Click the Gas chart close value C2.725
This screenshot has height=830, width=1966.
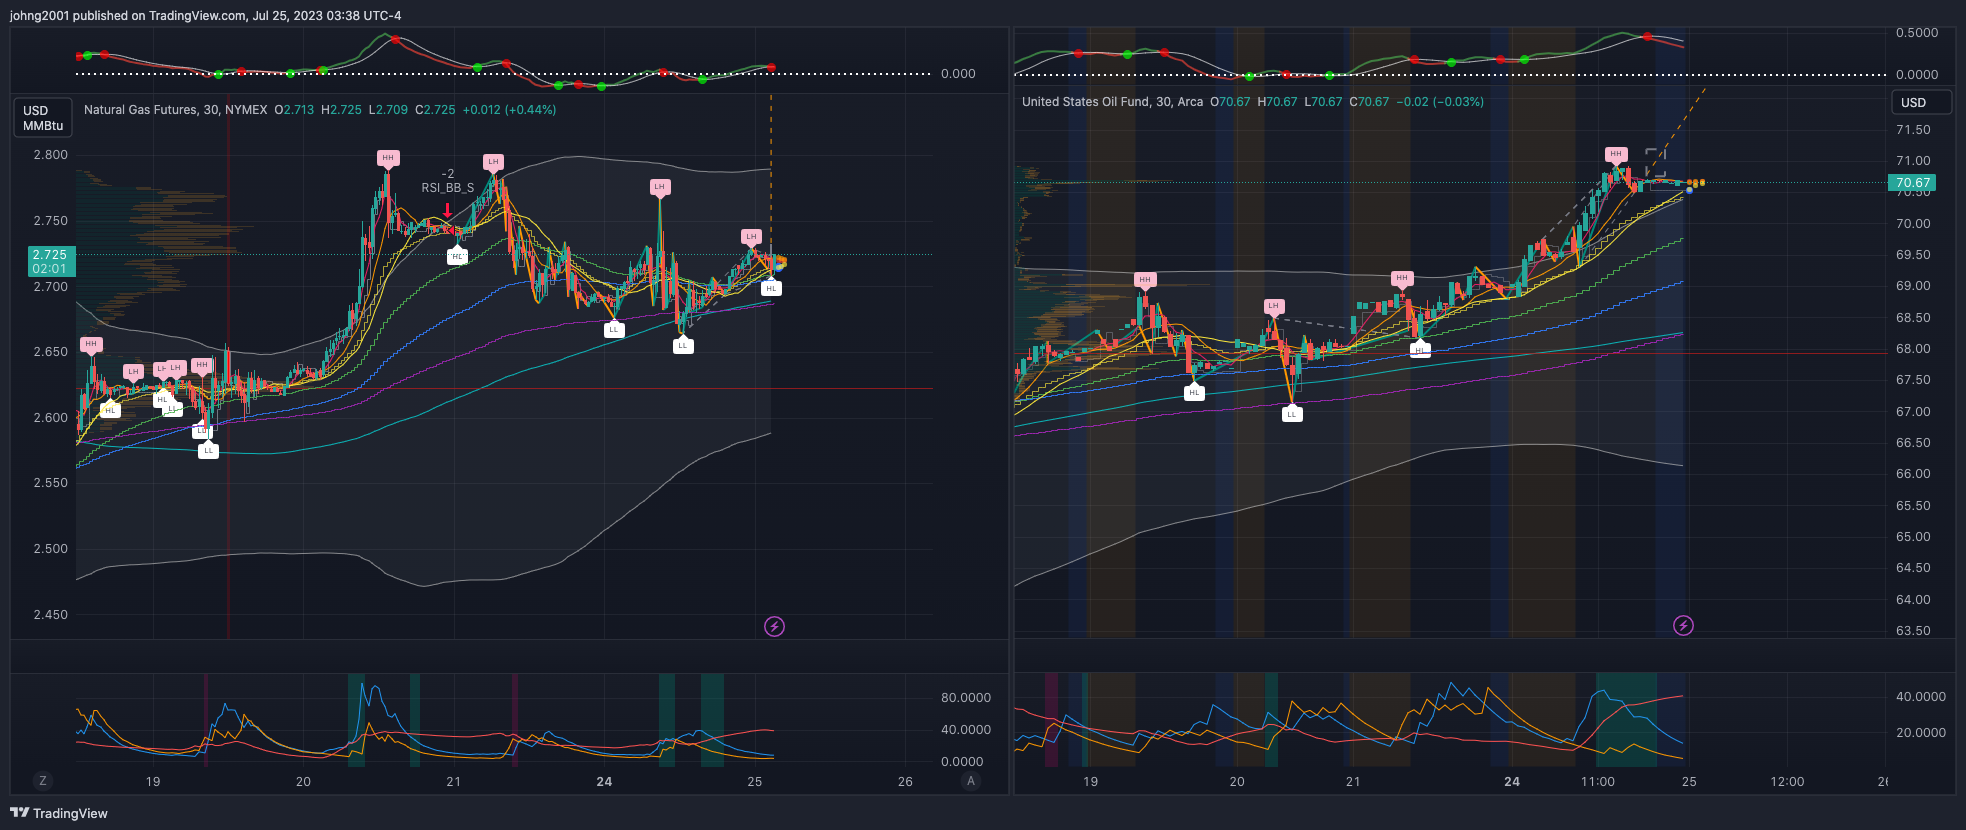point(435,110)
